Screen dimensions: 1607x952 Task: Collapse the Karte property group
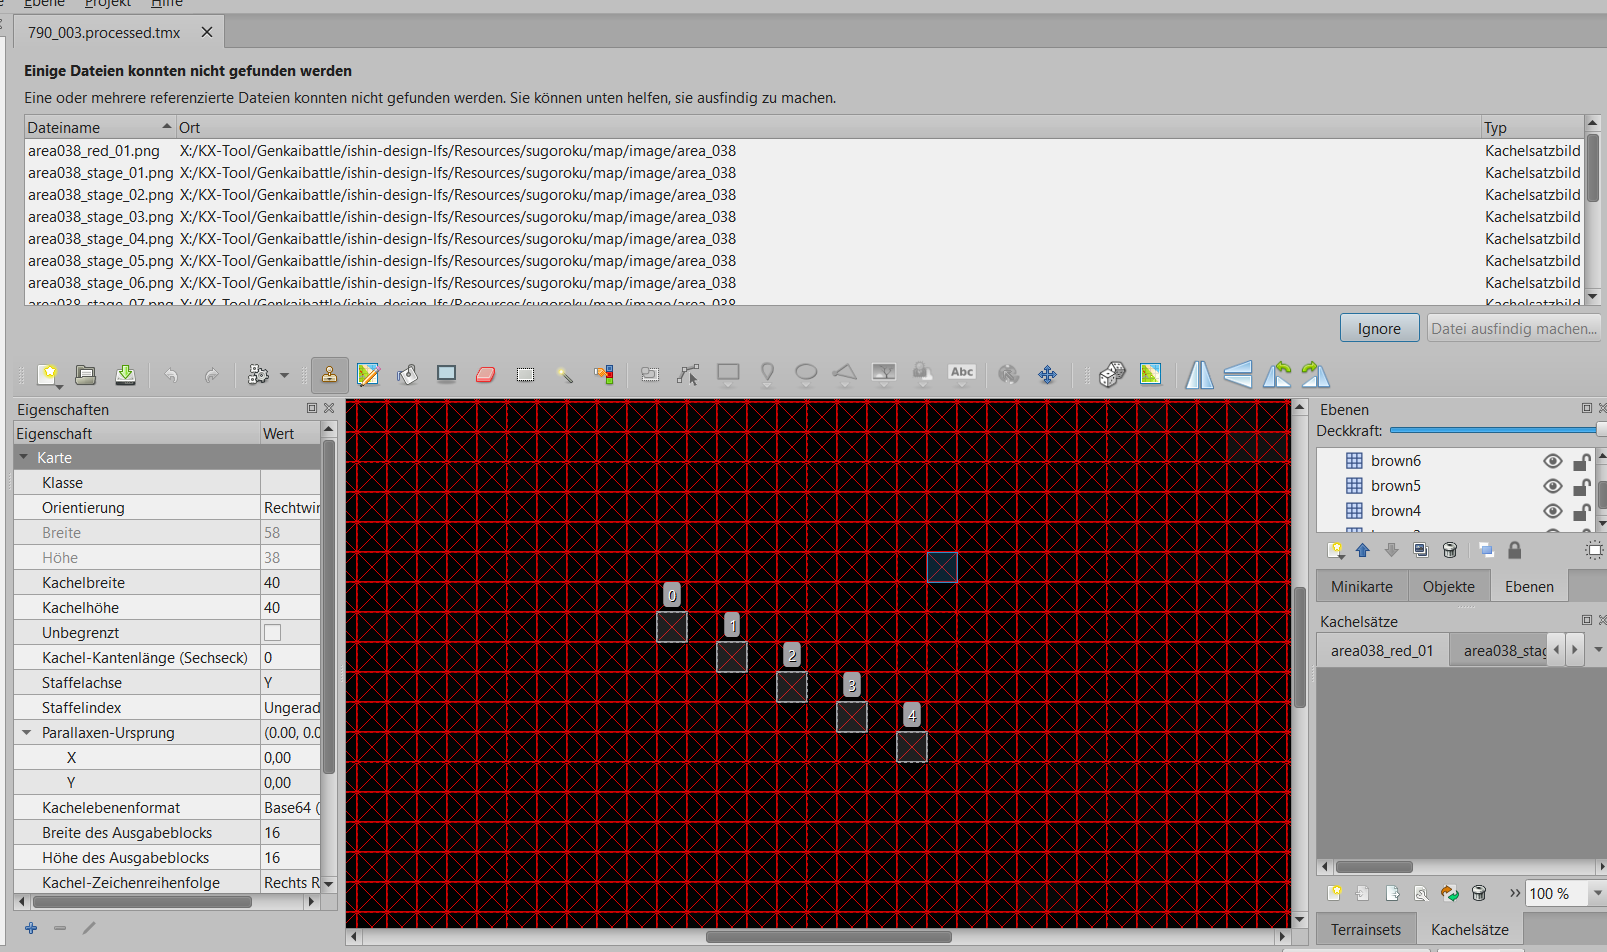tap(24, 457)
